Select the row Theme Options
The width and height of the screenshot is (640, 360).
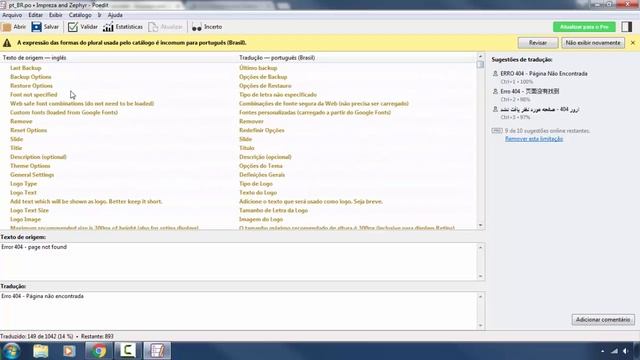click(238, 166)
